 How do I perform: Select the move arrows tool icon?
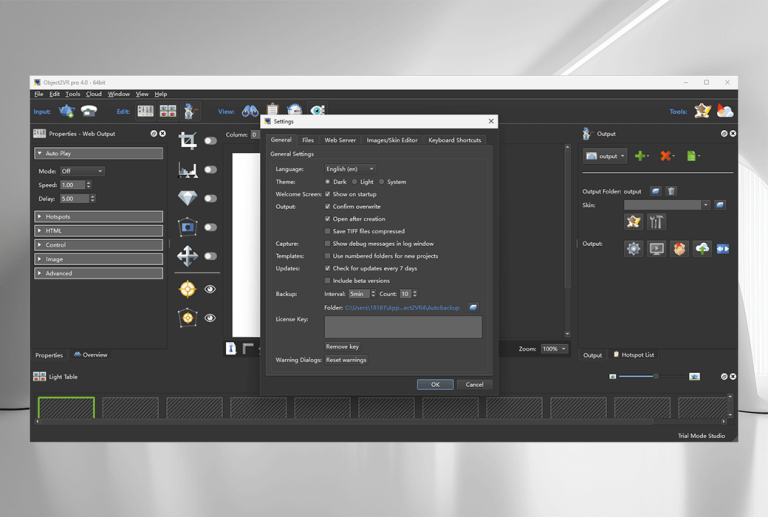click(188, 256)
